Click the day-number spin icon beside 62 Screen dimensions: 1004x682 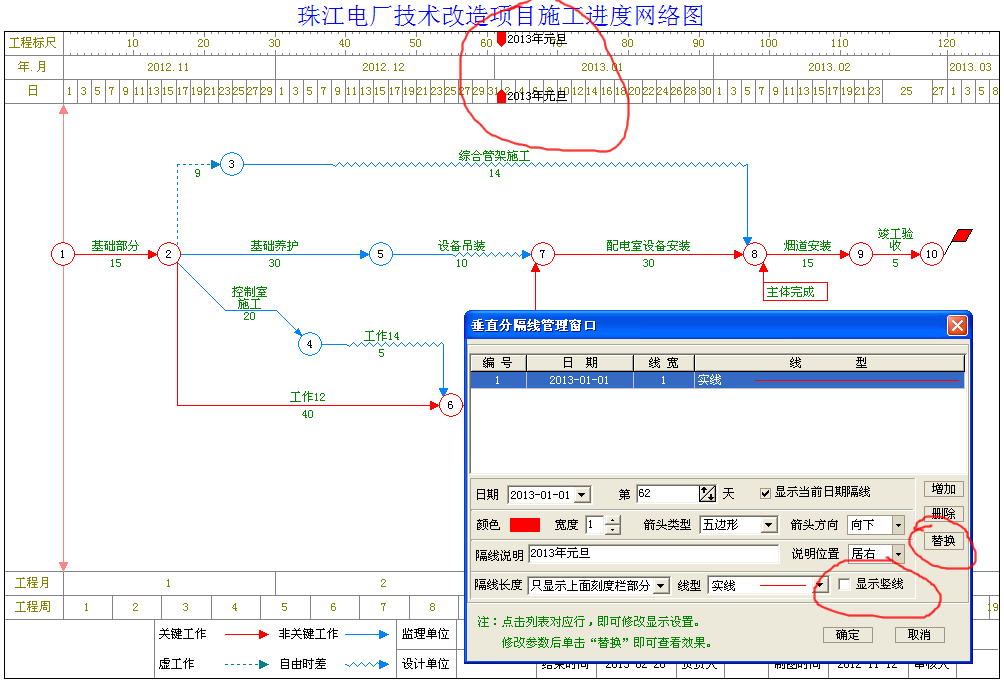pos(707,494)
